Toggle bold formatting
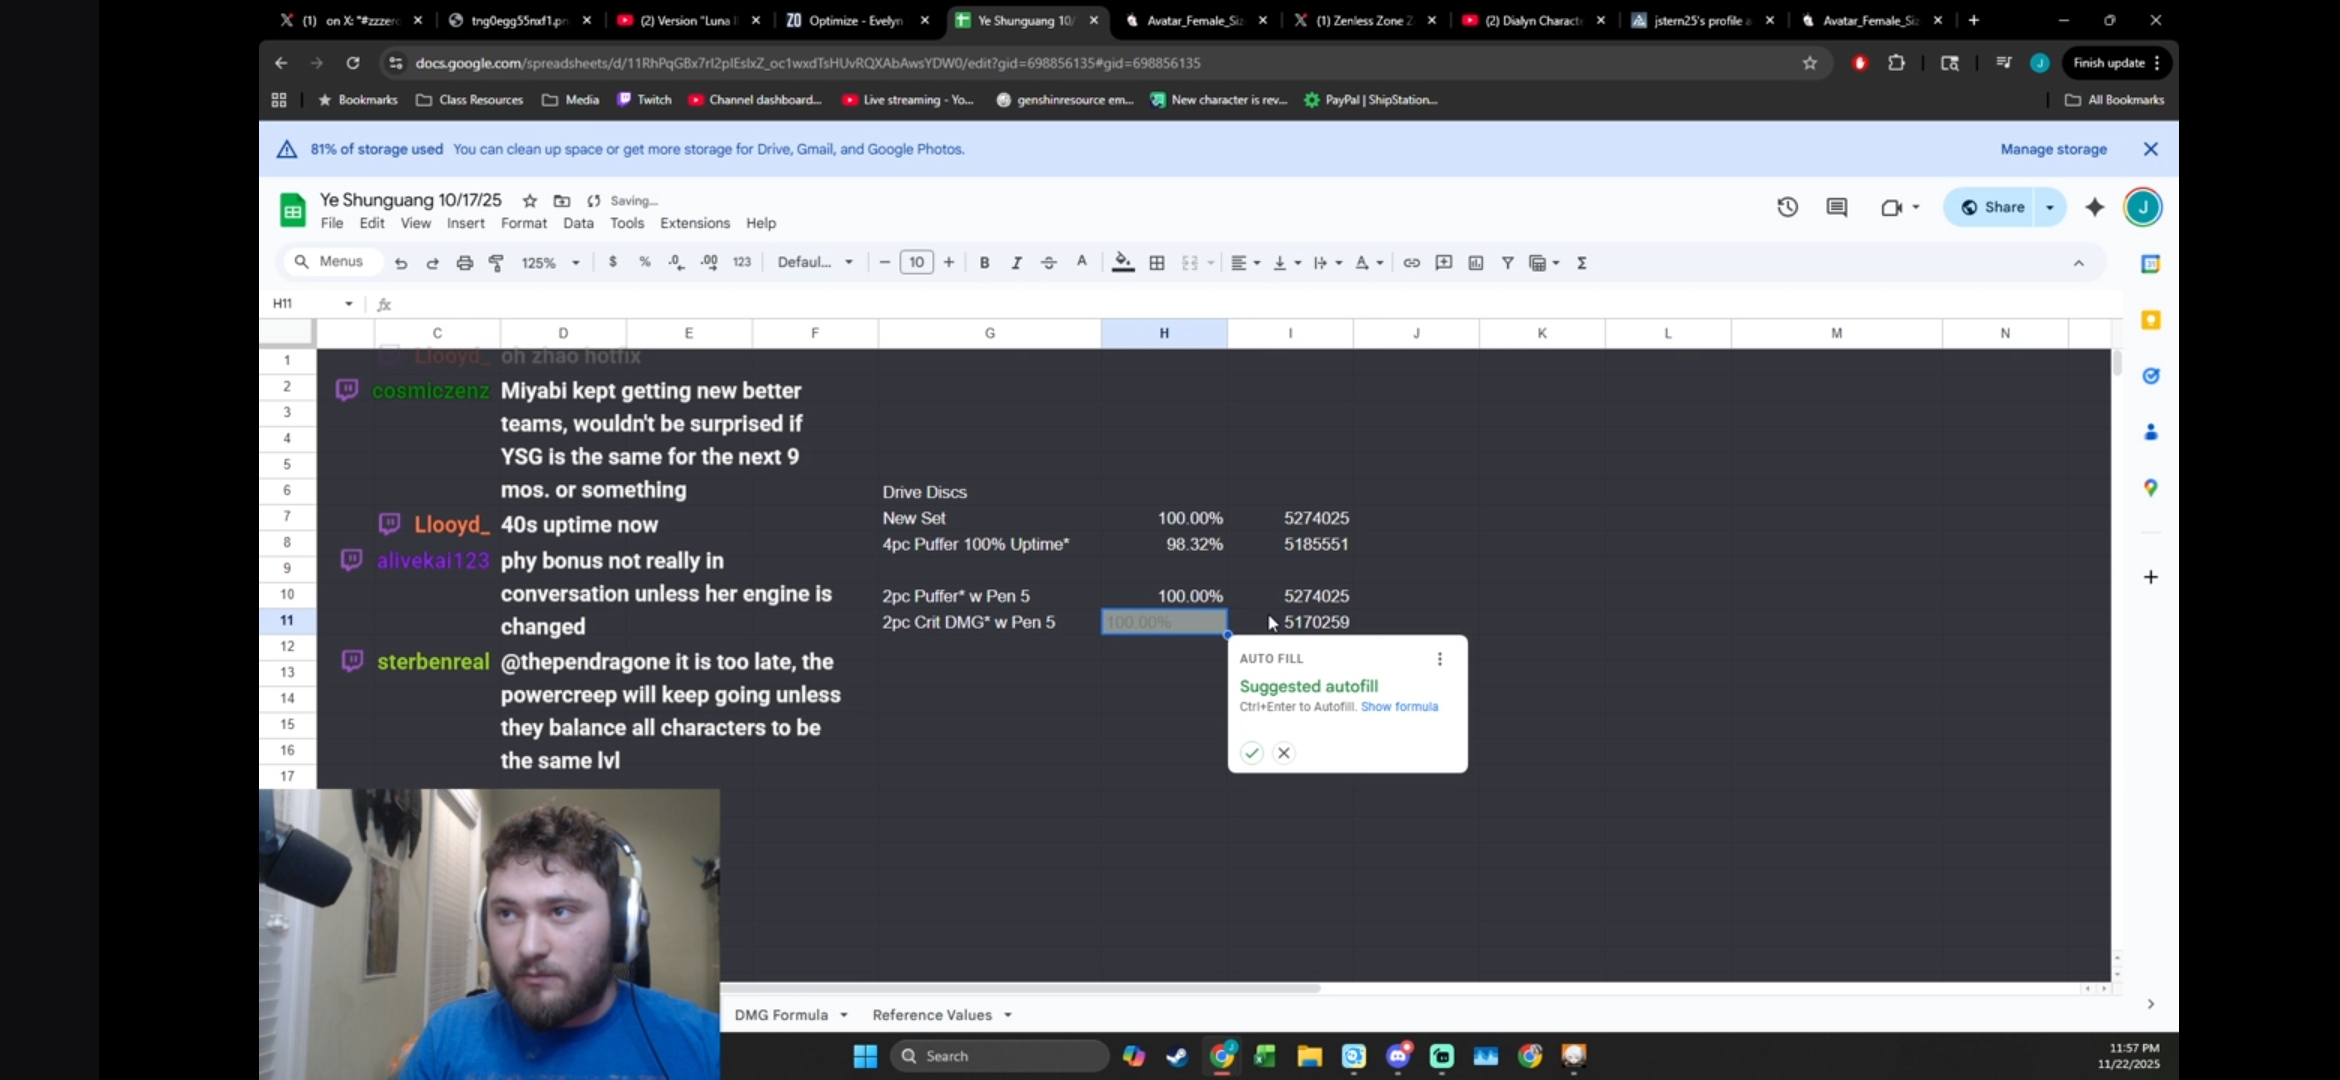Screen dimensions: 2340x1080 [984, 263]
